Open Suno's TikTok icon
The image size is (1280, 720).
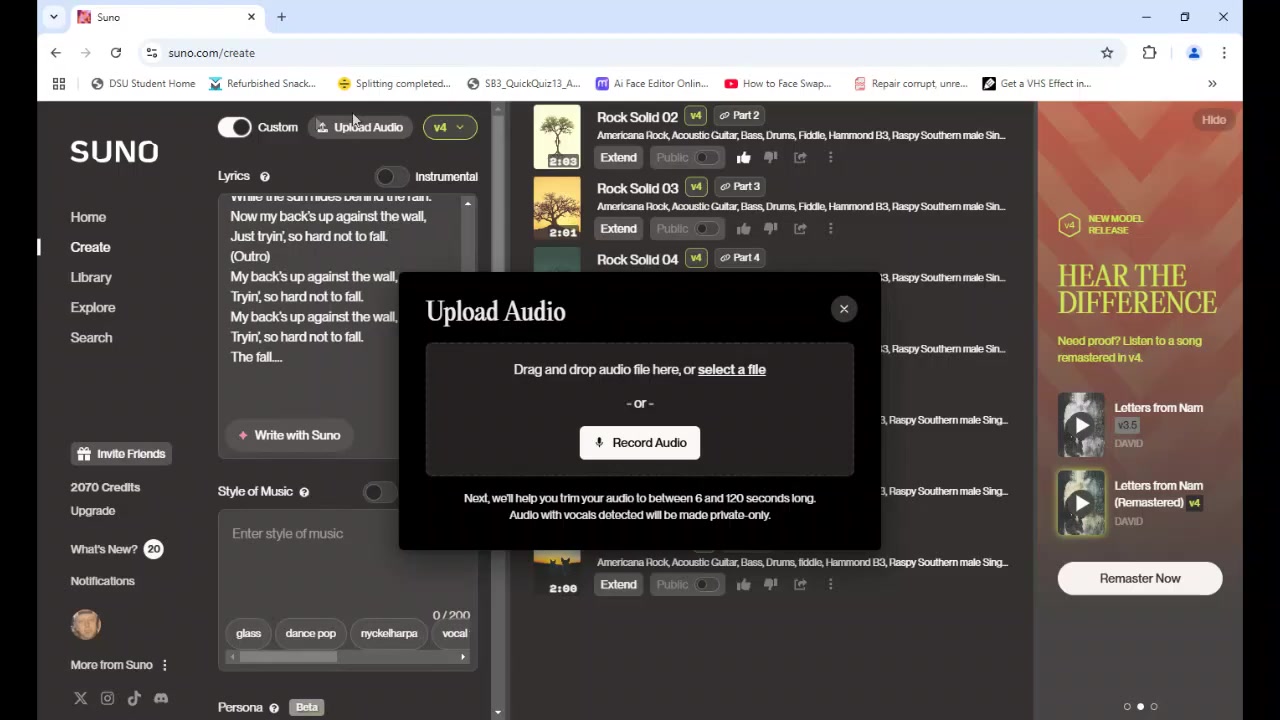tap(134, 698)
